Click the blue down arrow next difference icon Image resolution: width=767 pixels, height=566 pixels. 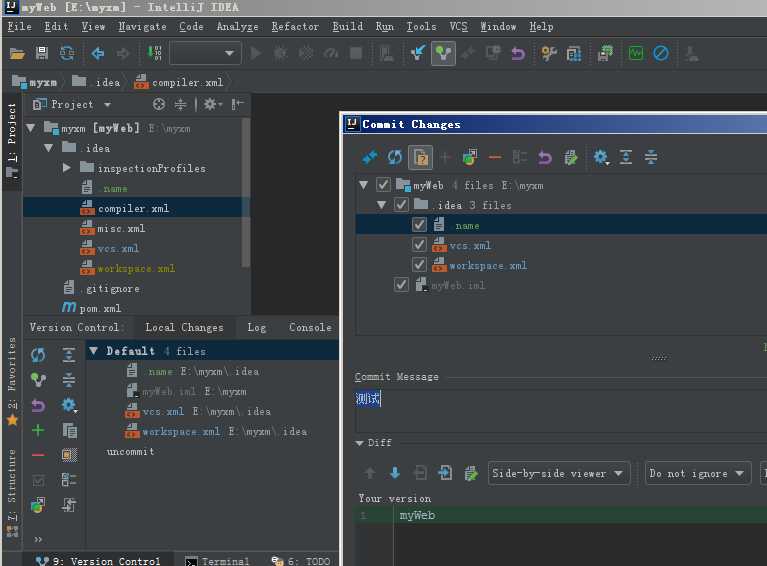[395, 473]
